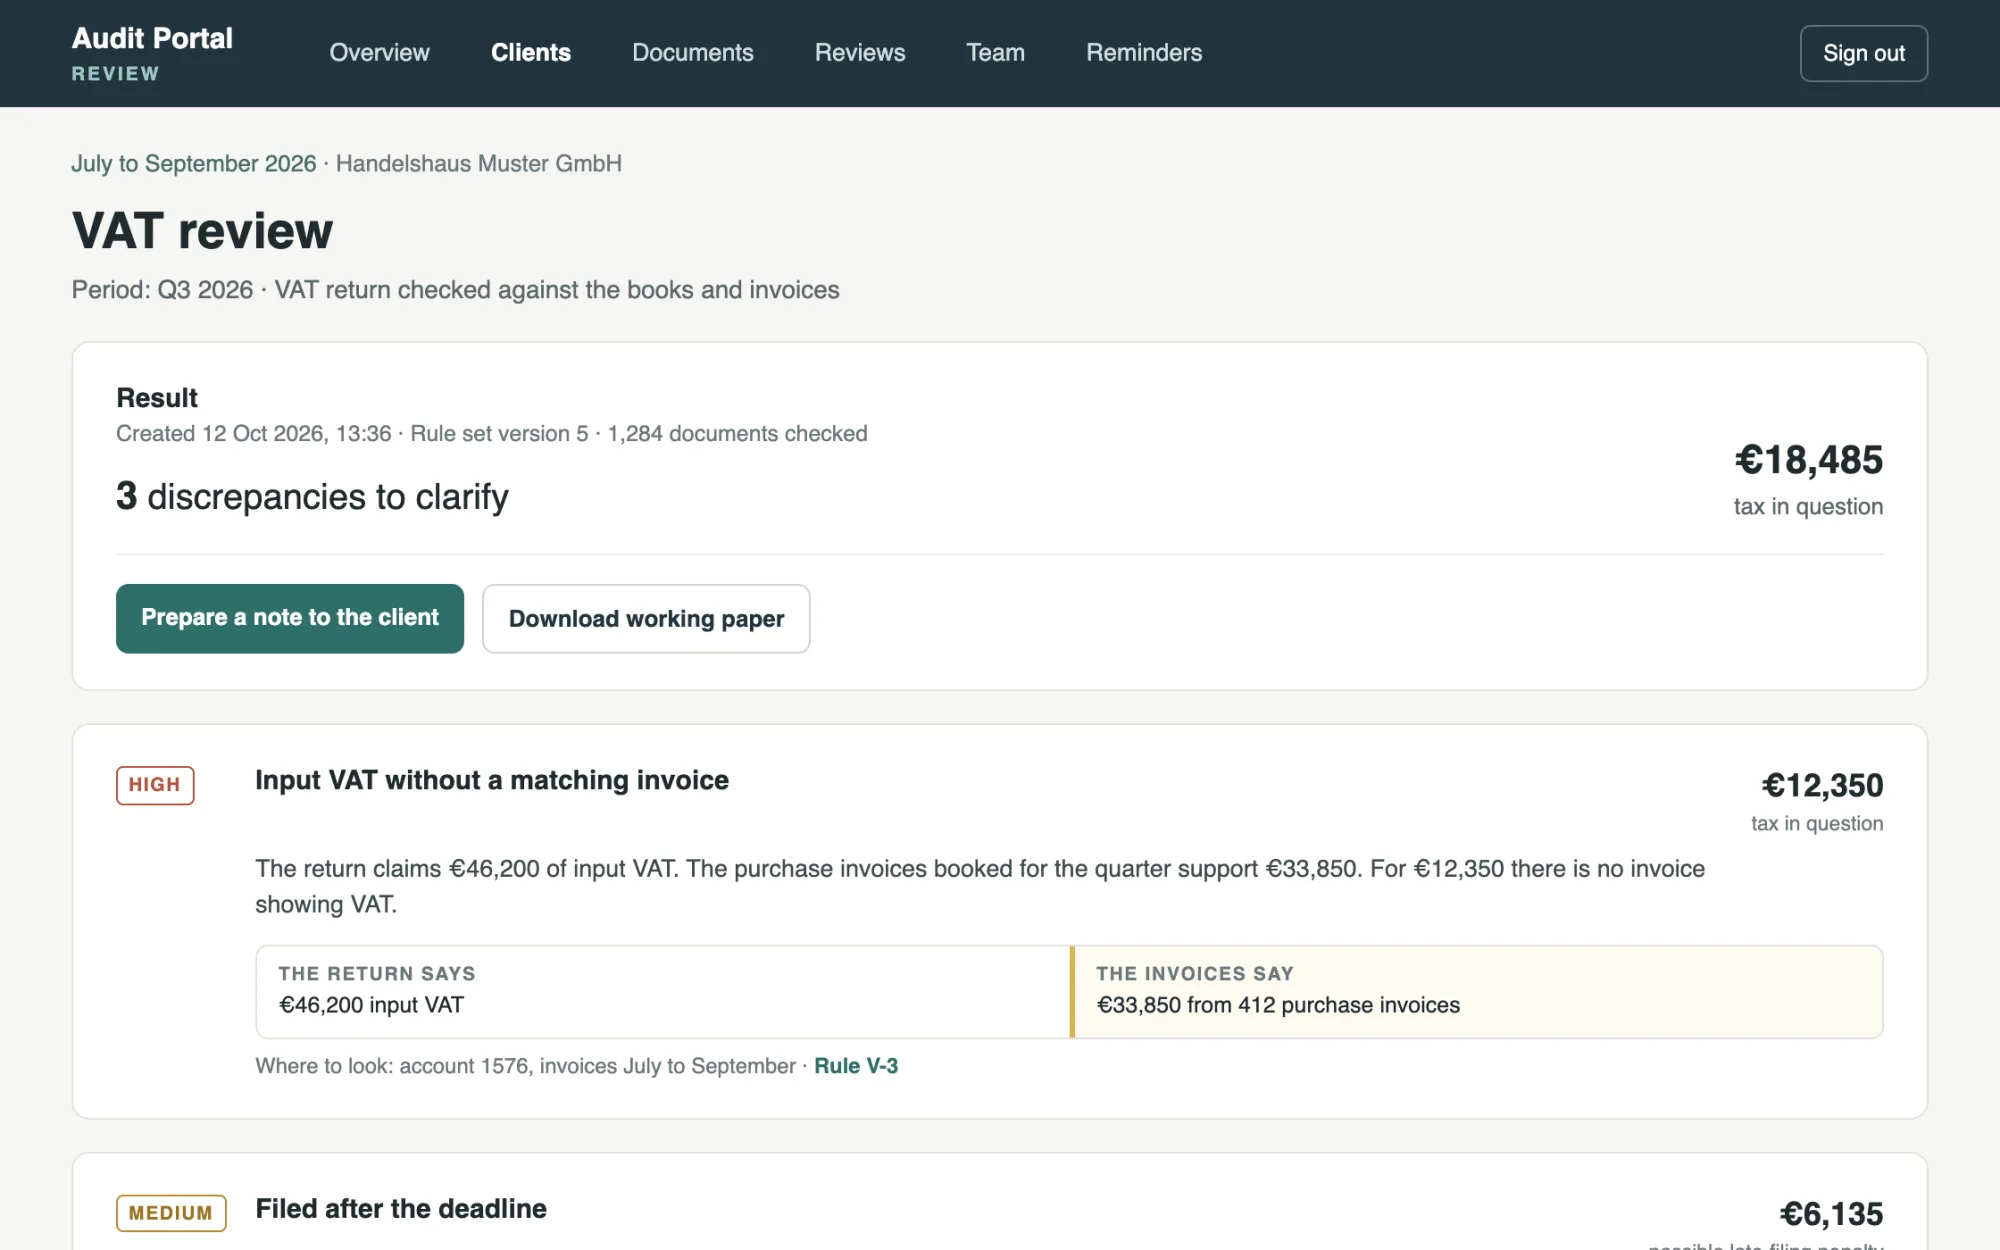Open the Reviews nav item

click(x=859, y=53)
